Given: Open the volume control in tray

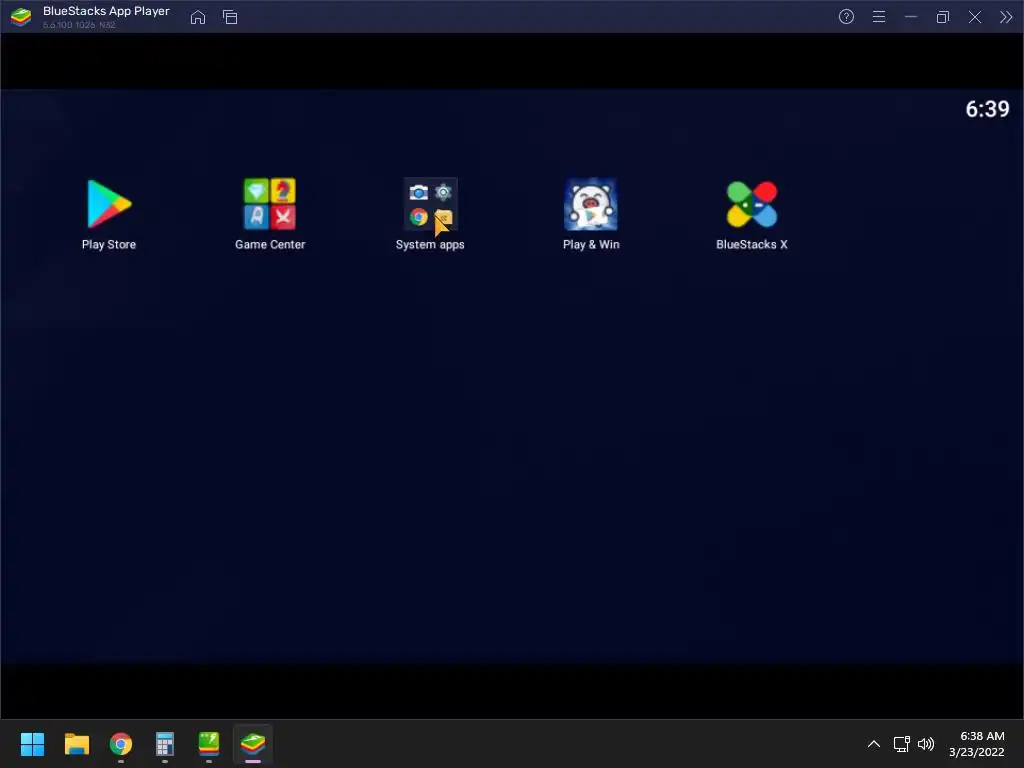Looking at the screenshot, I should coord(926,744).
